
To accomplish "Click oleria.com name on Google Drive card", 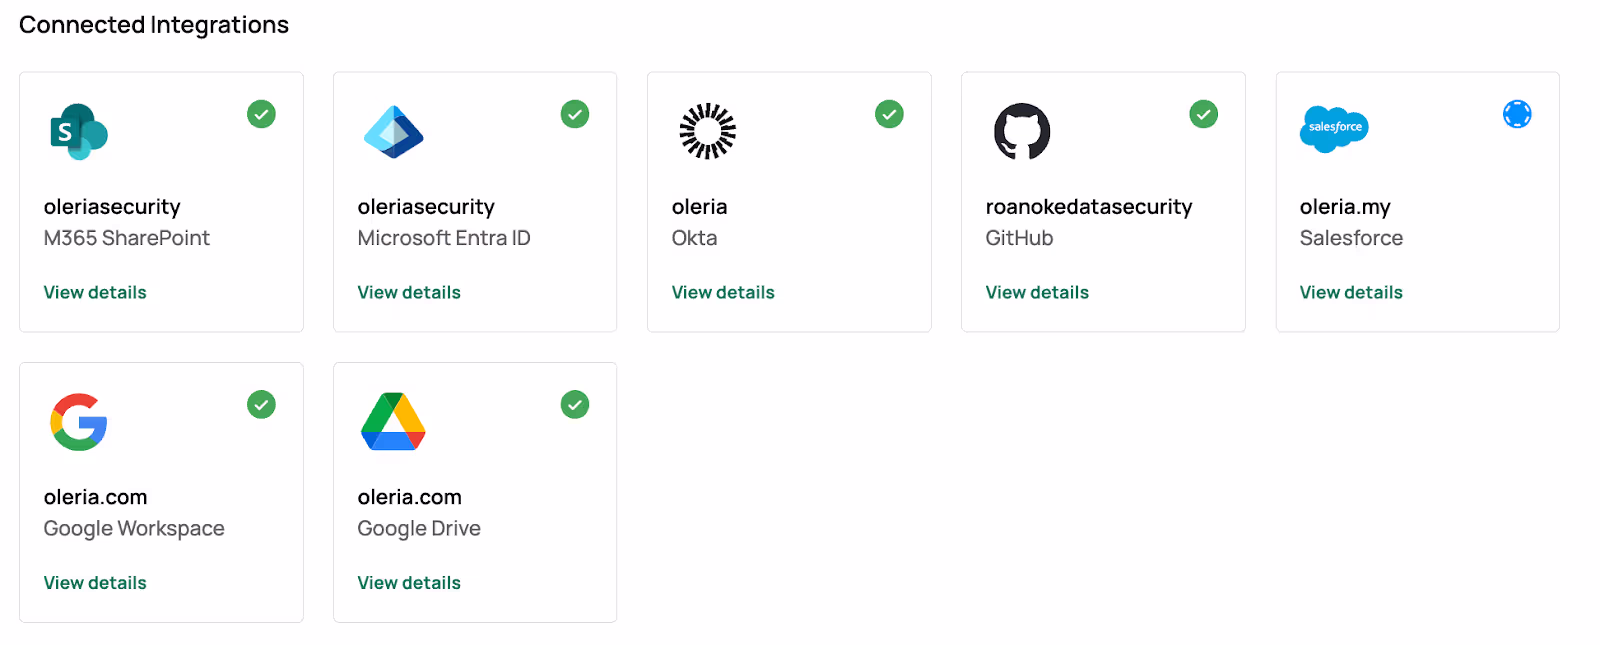I will [x=410, y=497].
